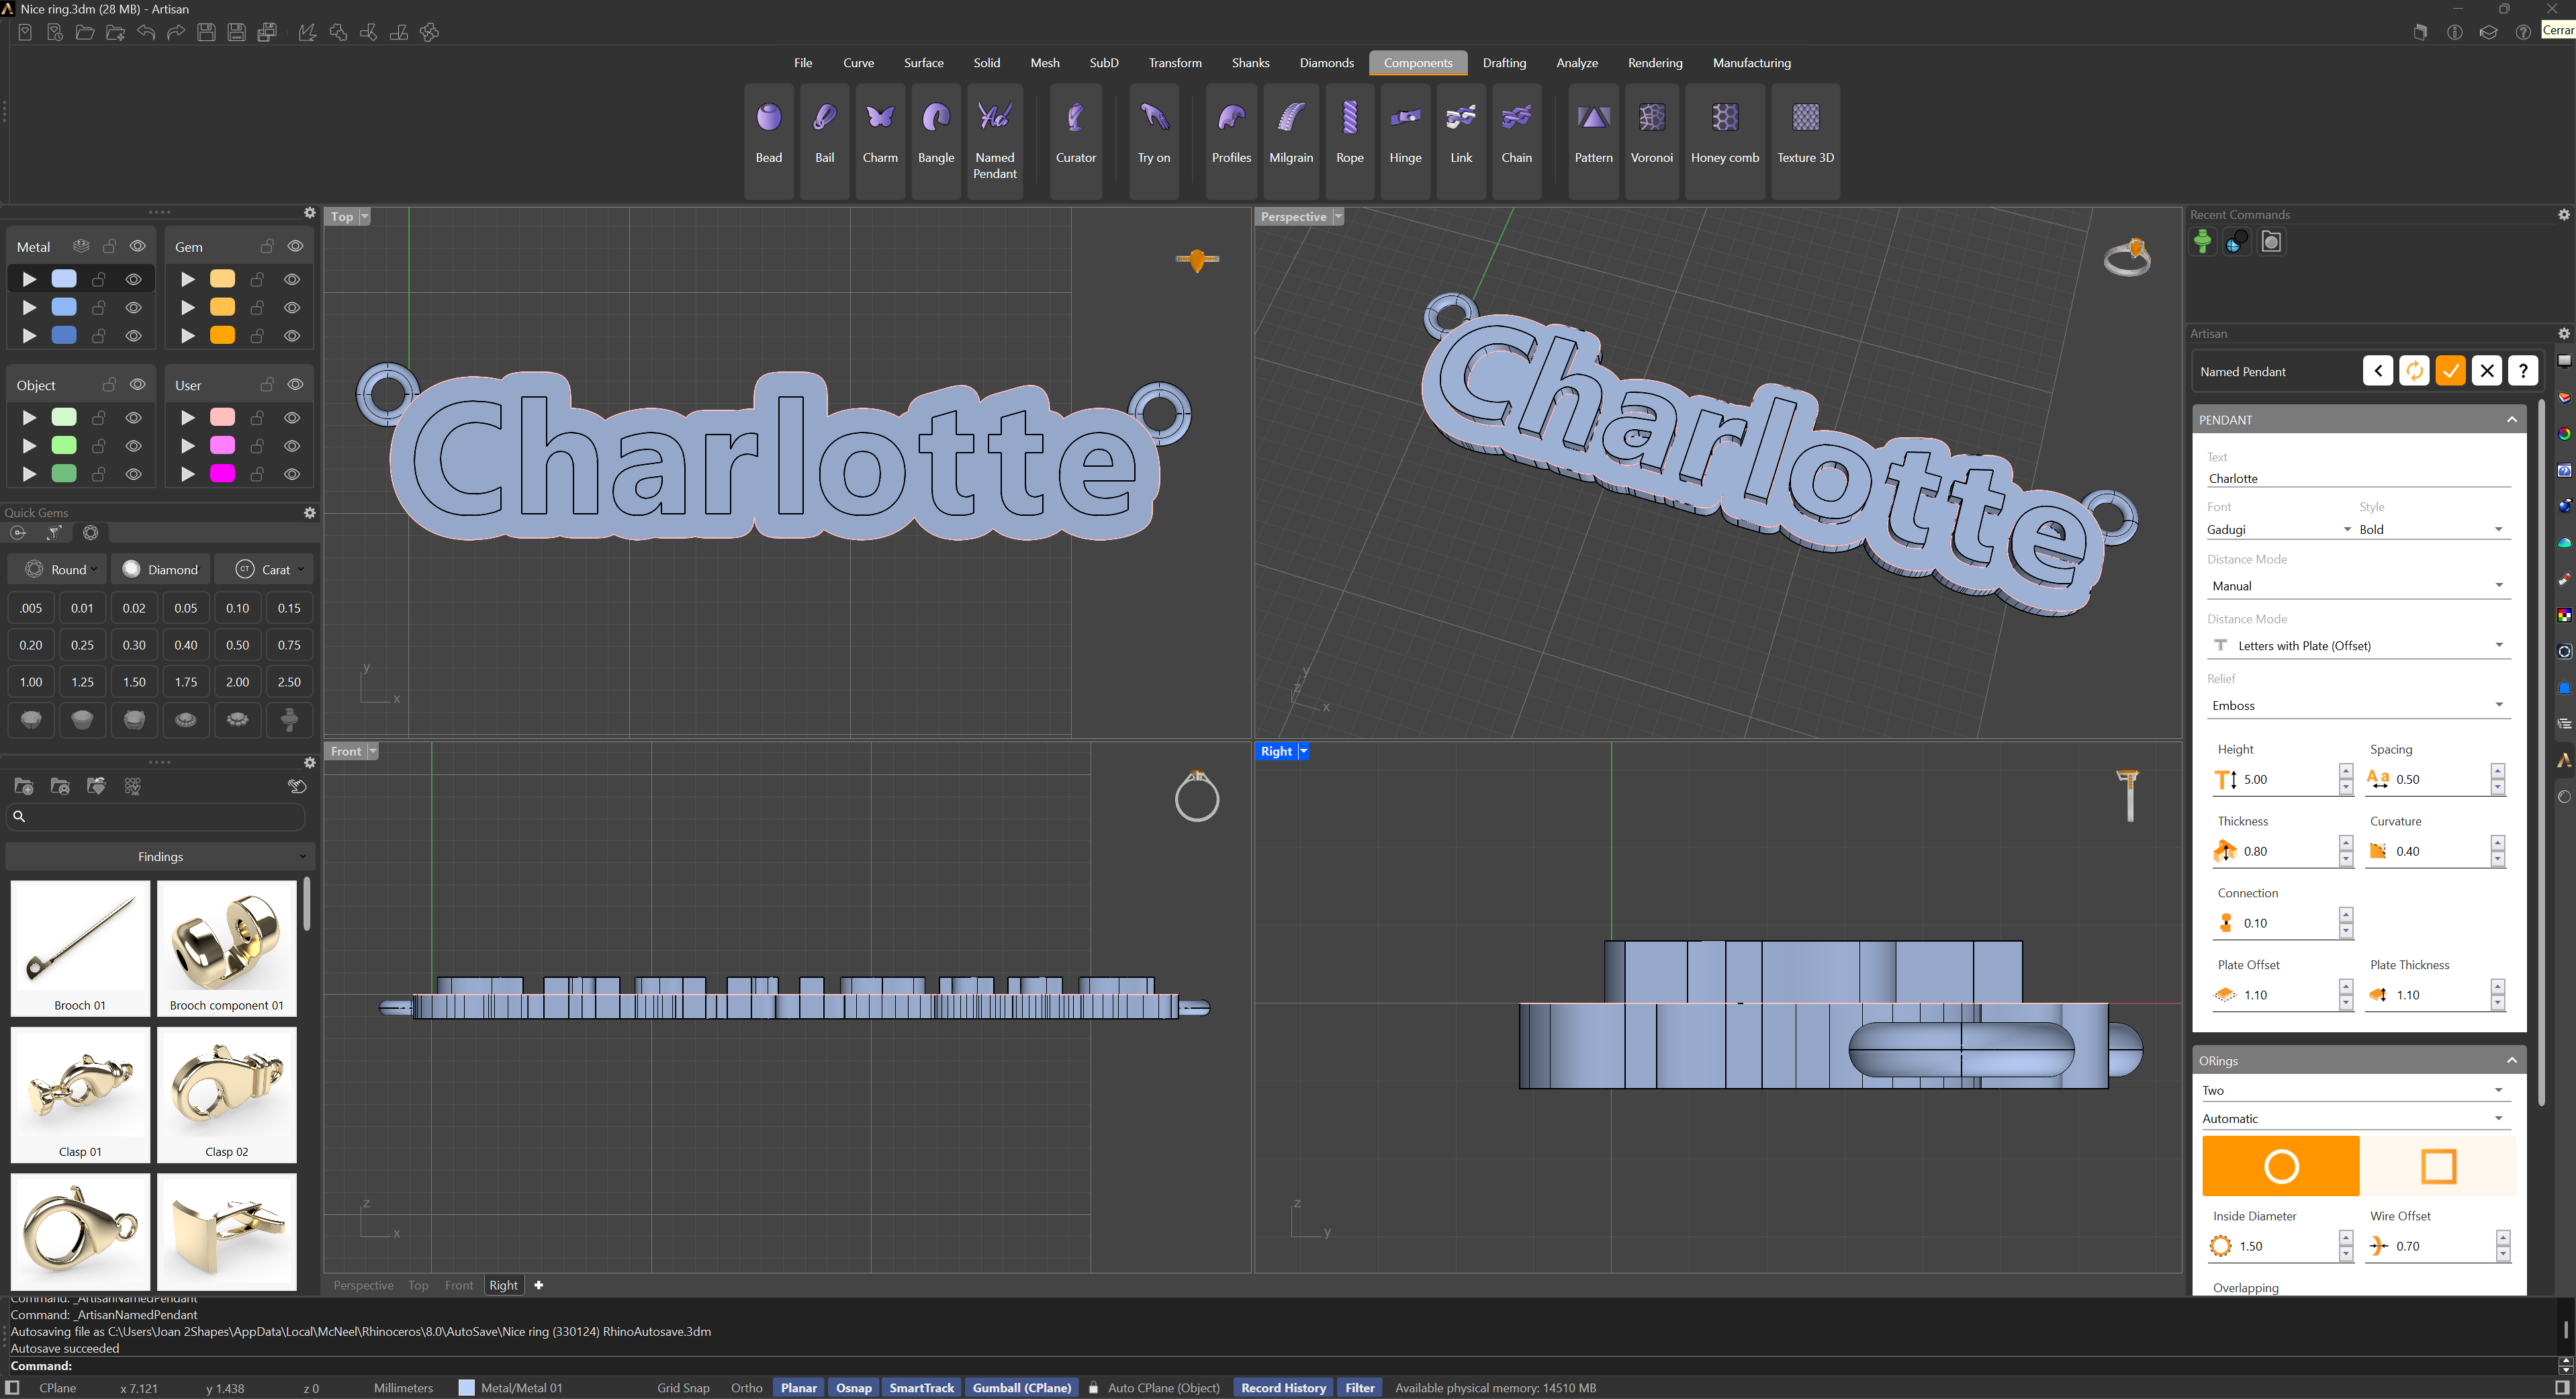Open the Letters with Plate (Offset) dropdown
This screenshot has width=2576, height=1399.
pyautogui.click(x=2357, y=646)
